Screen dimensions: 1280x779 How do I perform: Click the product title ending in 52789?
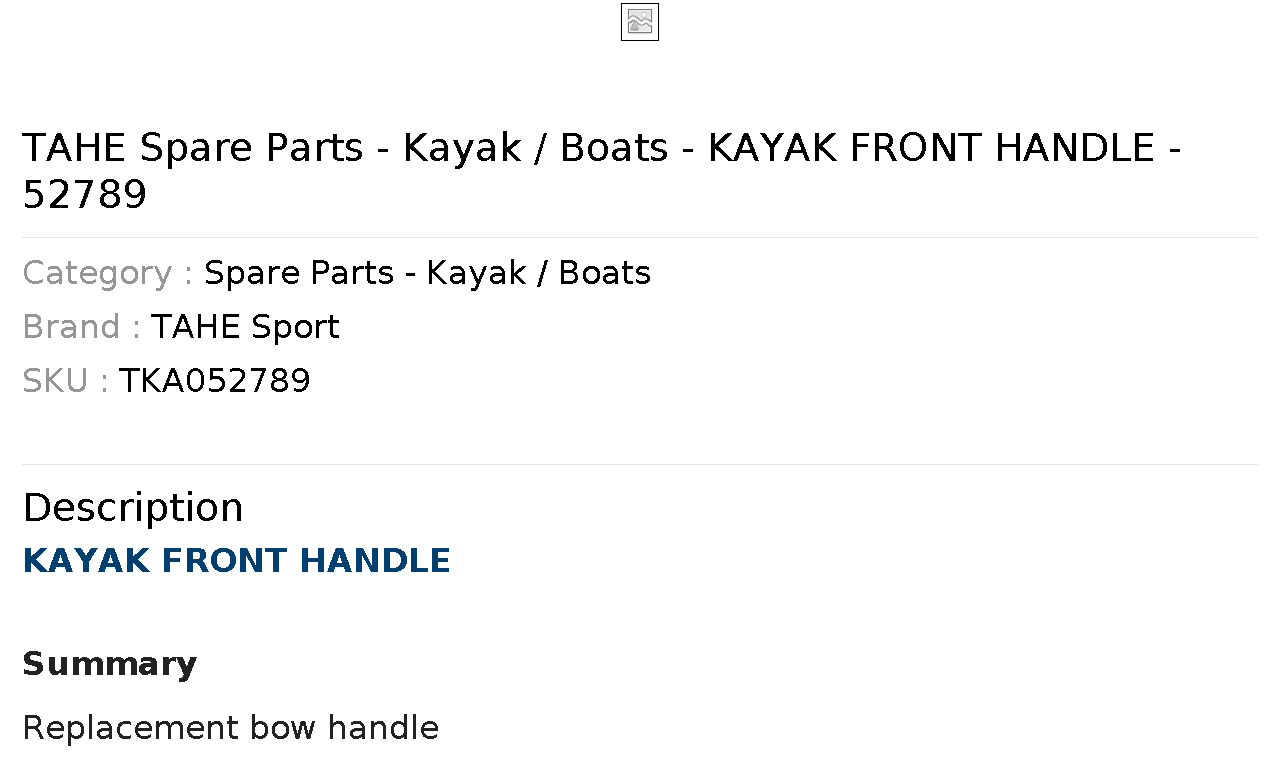click(602, 171)
